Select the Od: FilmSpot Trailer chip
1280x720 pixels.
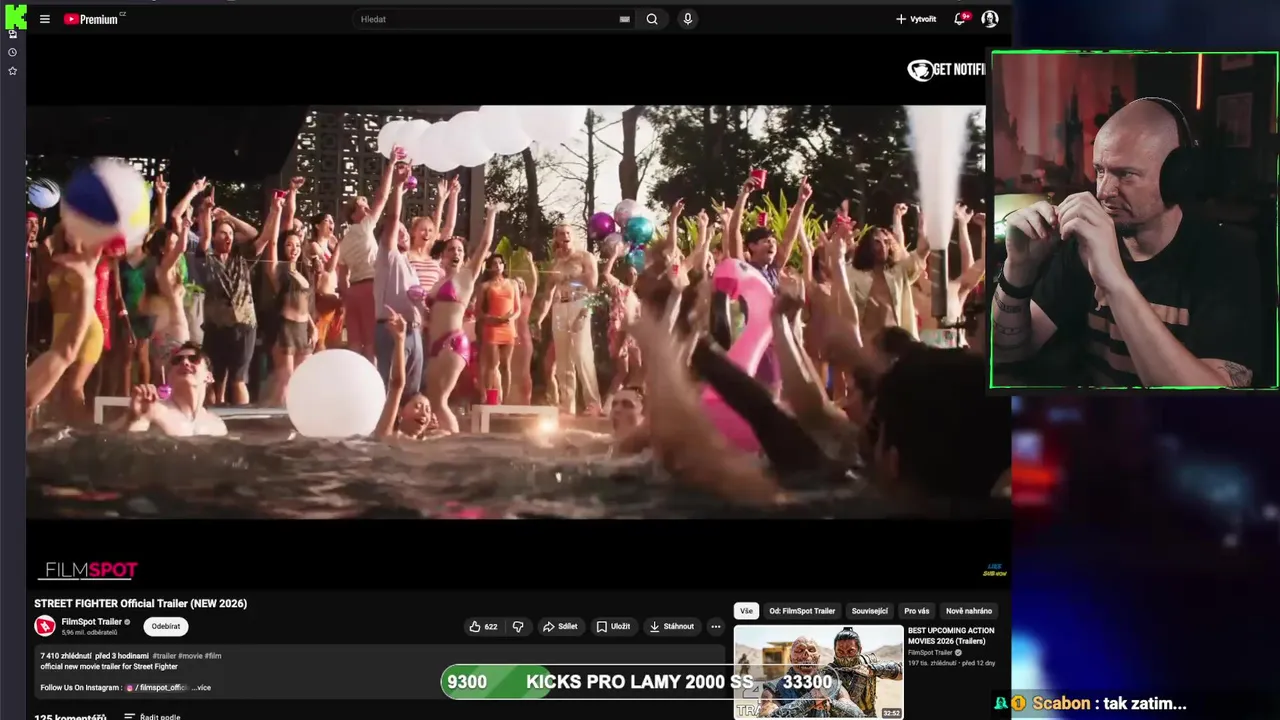pos(802,611)
